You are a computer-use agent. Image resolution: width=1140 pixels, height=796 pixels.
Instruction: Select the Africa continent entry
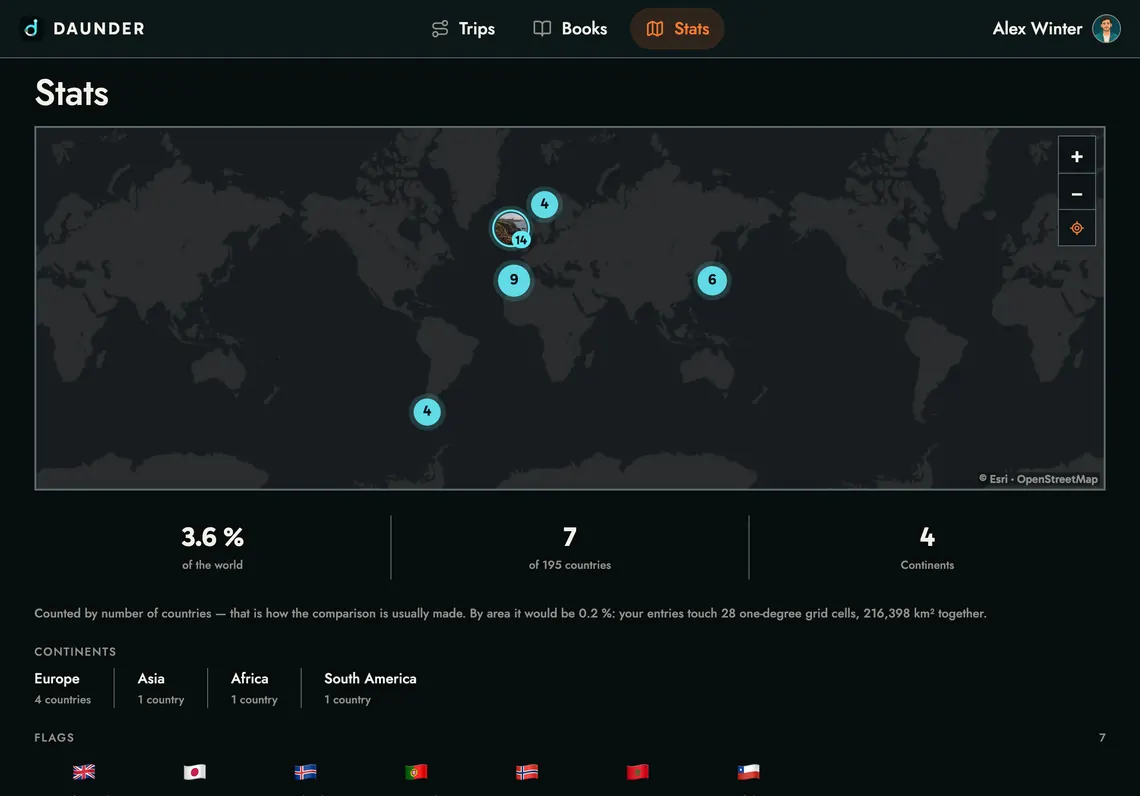(254, 688)
